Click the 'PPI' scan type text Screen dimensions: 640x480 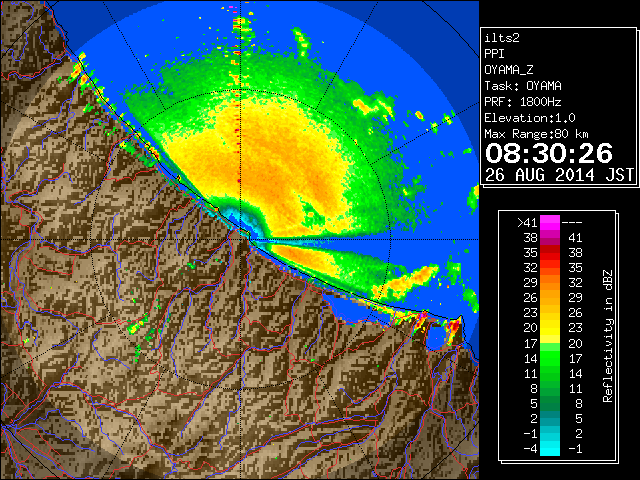[494, 54]
